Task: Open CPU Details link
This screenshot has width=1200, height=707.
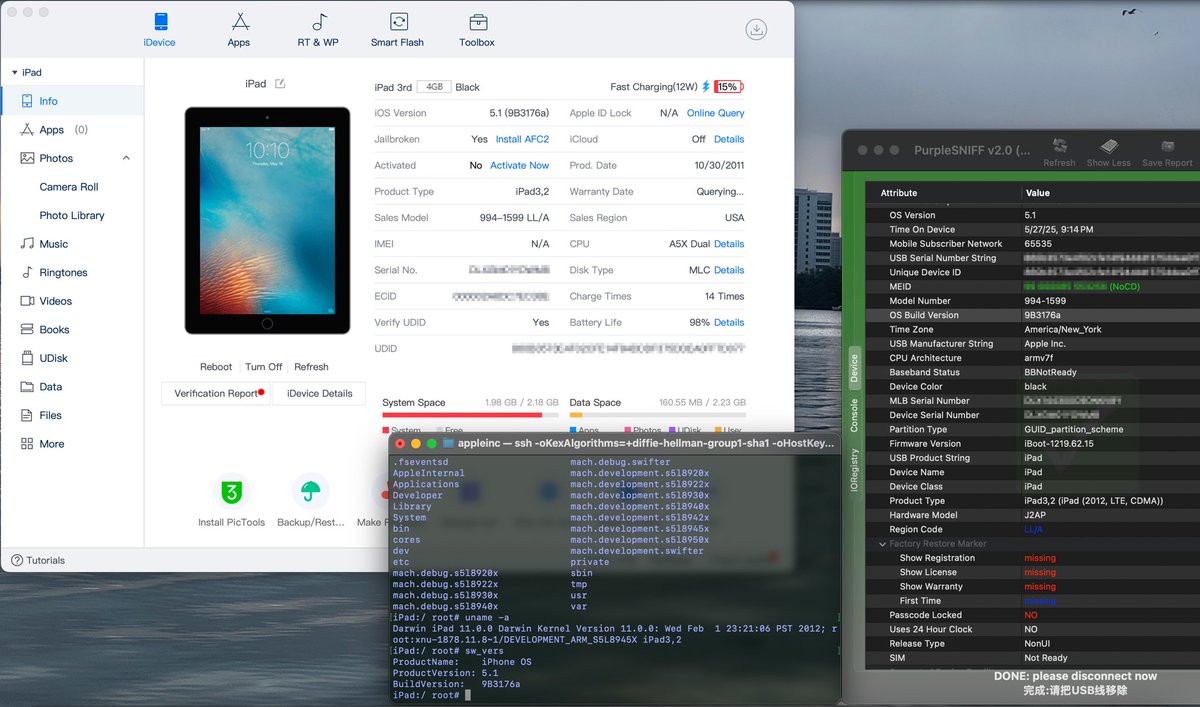Action: click(x=729, y=244)
